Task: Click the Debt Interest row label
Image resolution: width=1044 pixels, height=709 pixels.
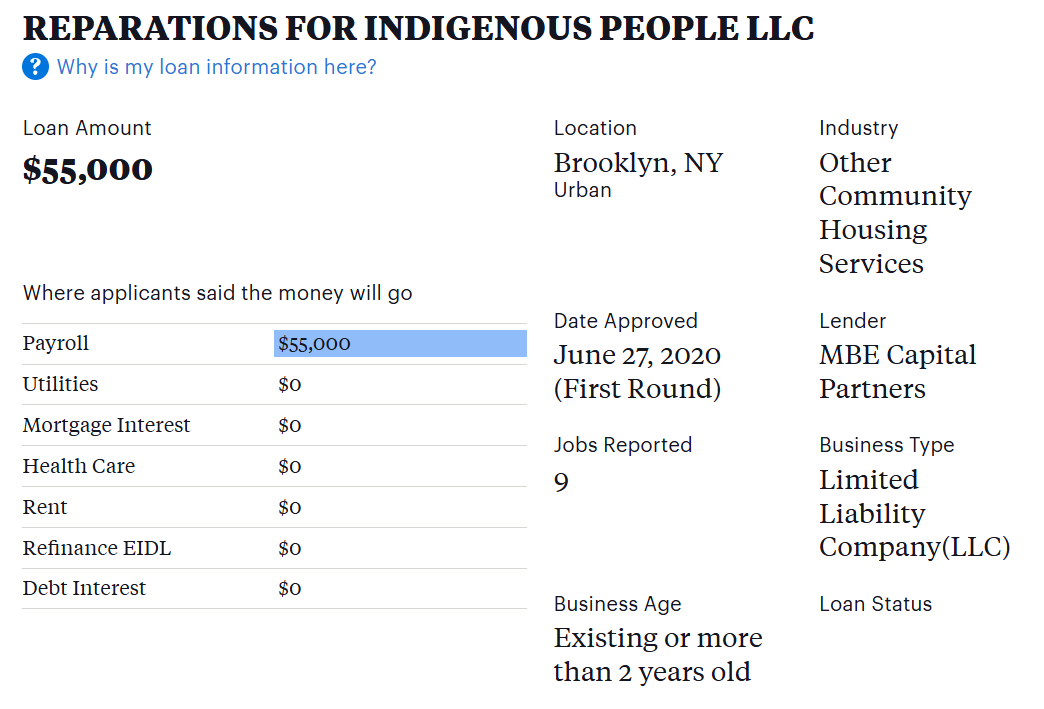Action: [x=84, y=589]
